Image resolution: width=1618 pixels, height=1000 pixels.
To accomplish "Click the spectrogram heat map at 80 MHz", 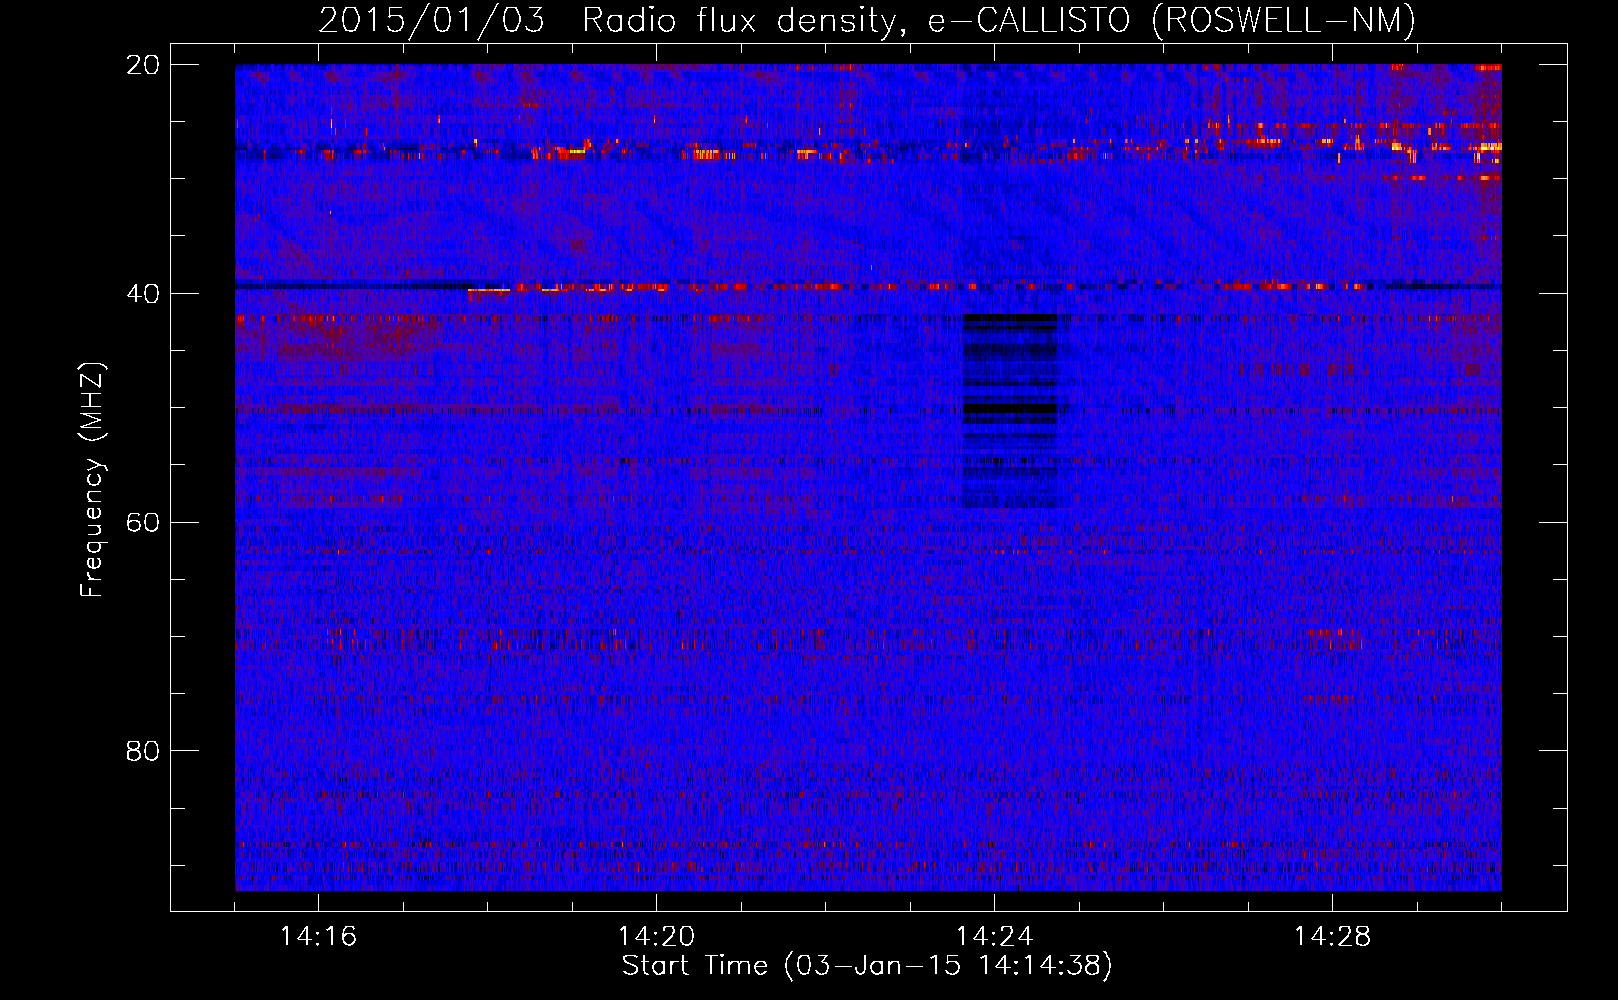I will (x=868, y=750).
